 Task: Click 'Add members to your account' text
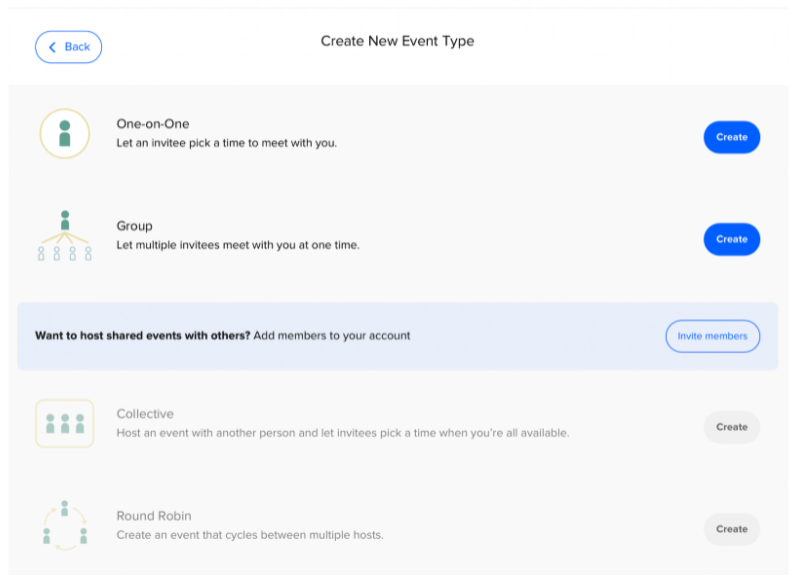tap(332, 335)
